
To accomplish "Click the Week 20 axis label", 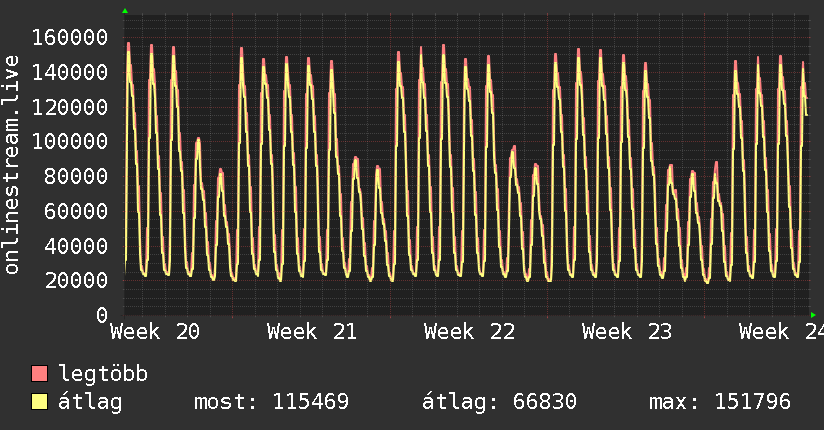I will tap(155, 332).
